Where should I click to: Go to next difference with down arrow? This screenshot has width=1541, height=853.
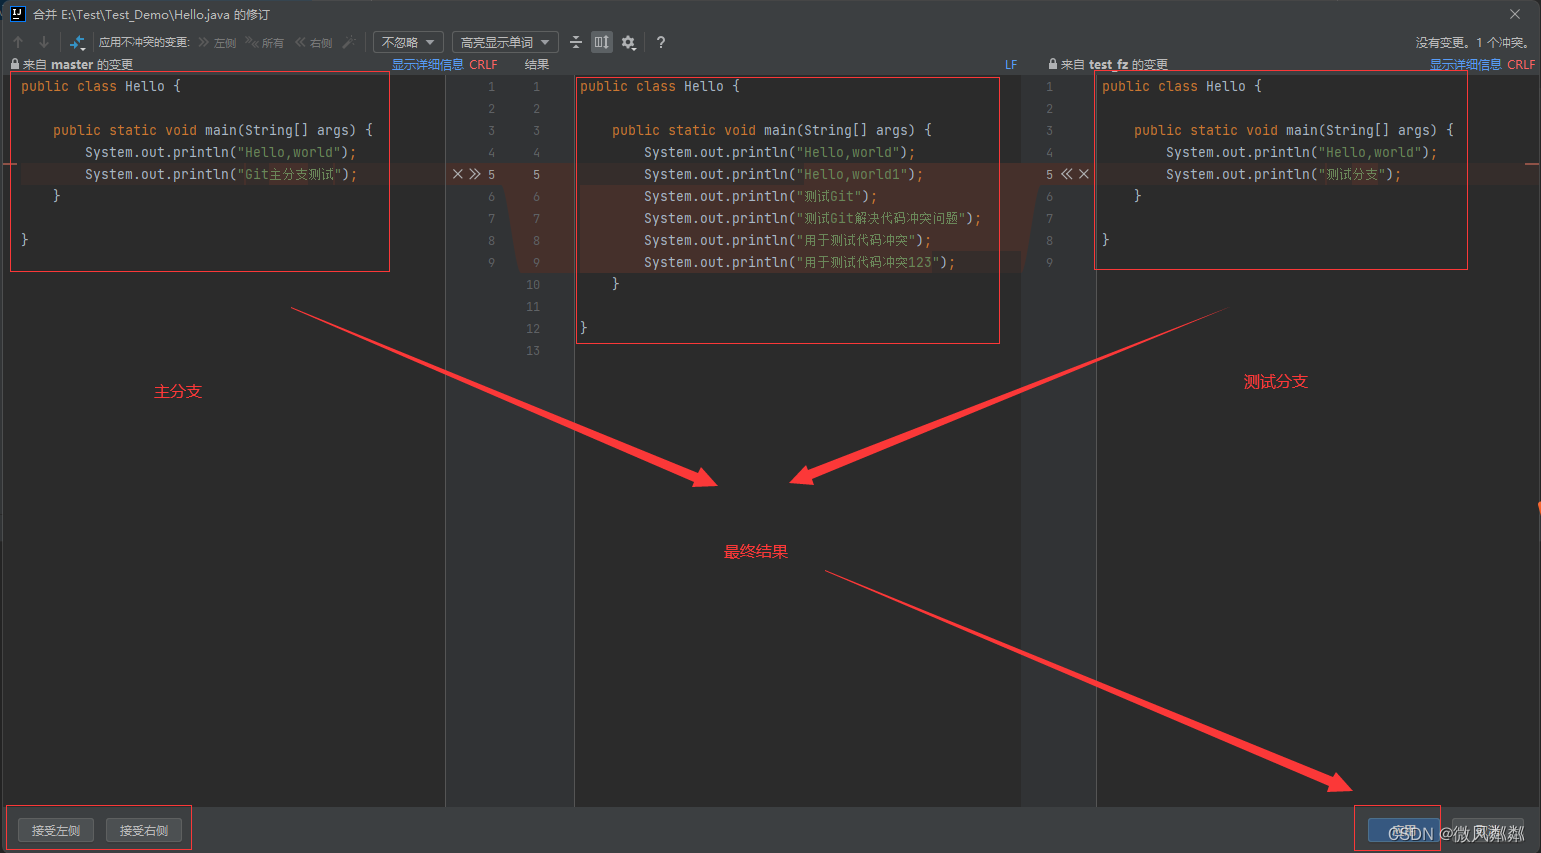click(x=43, y=42)
